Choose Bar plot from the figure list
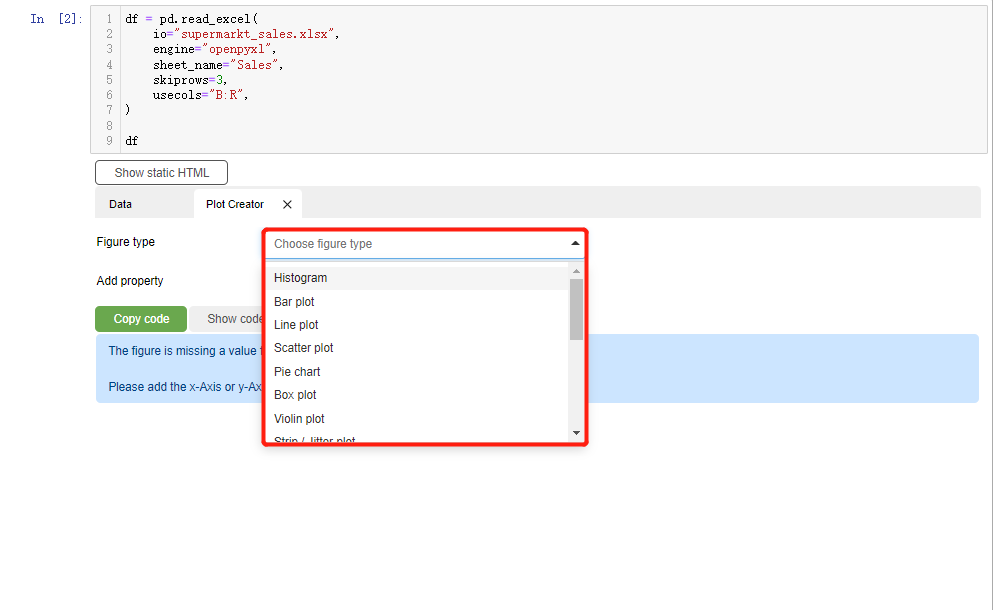 coord(417,302)
